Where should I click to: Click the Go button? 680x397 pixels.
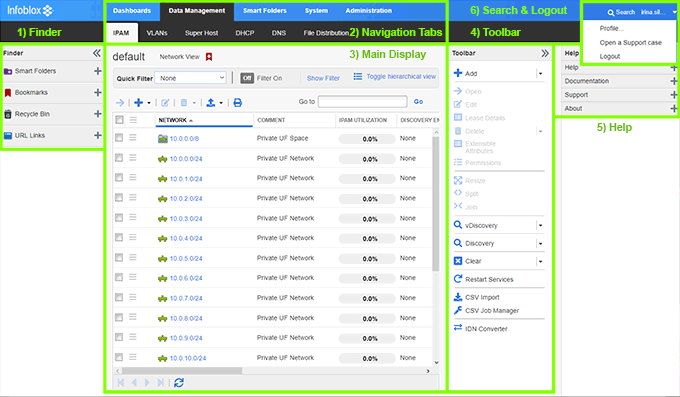click(418, 102)
